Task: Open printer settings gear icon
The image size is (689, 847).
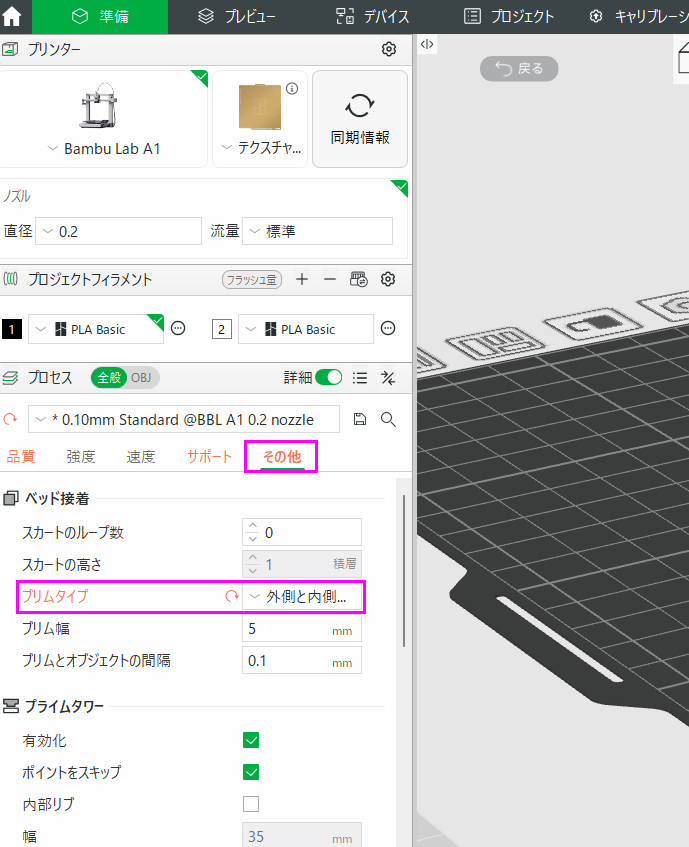Action: (389, 49)
